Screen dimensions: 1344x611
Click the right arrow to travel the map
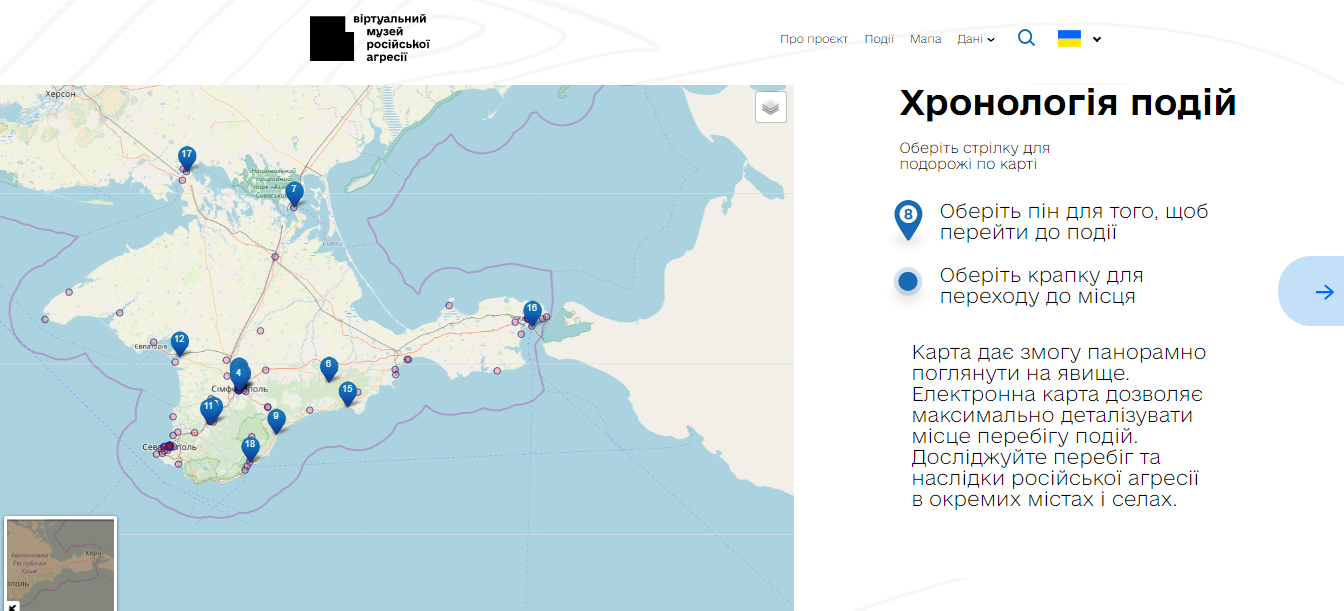point(1323,291)
